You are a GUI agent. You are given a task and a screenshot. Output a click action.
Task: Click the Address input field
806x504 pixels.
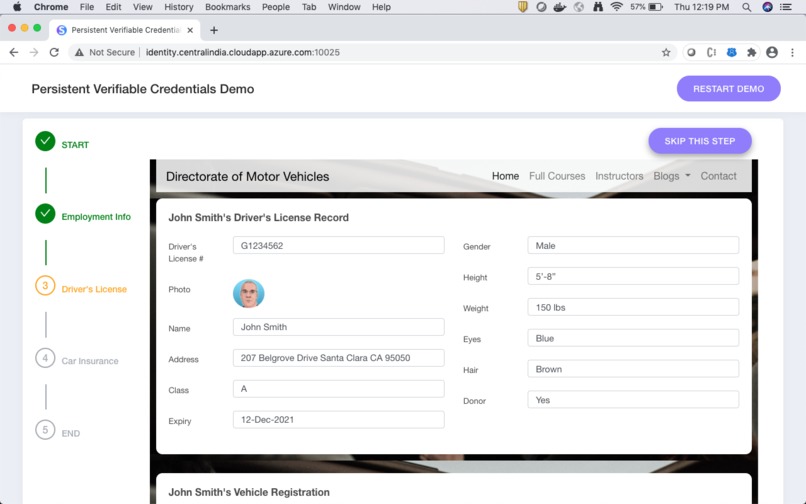coord(339,358)
